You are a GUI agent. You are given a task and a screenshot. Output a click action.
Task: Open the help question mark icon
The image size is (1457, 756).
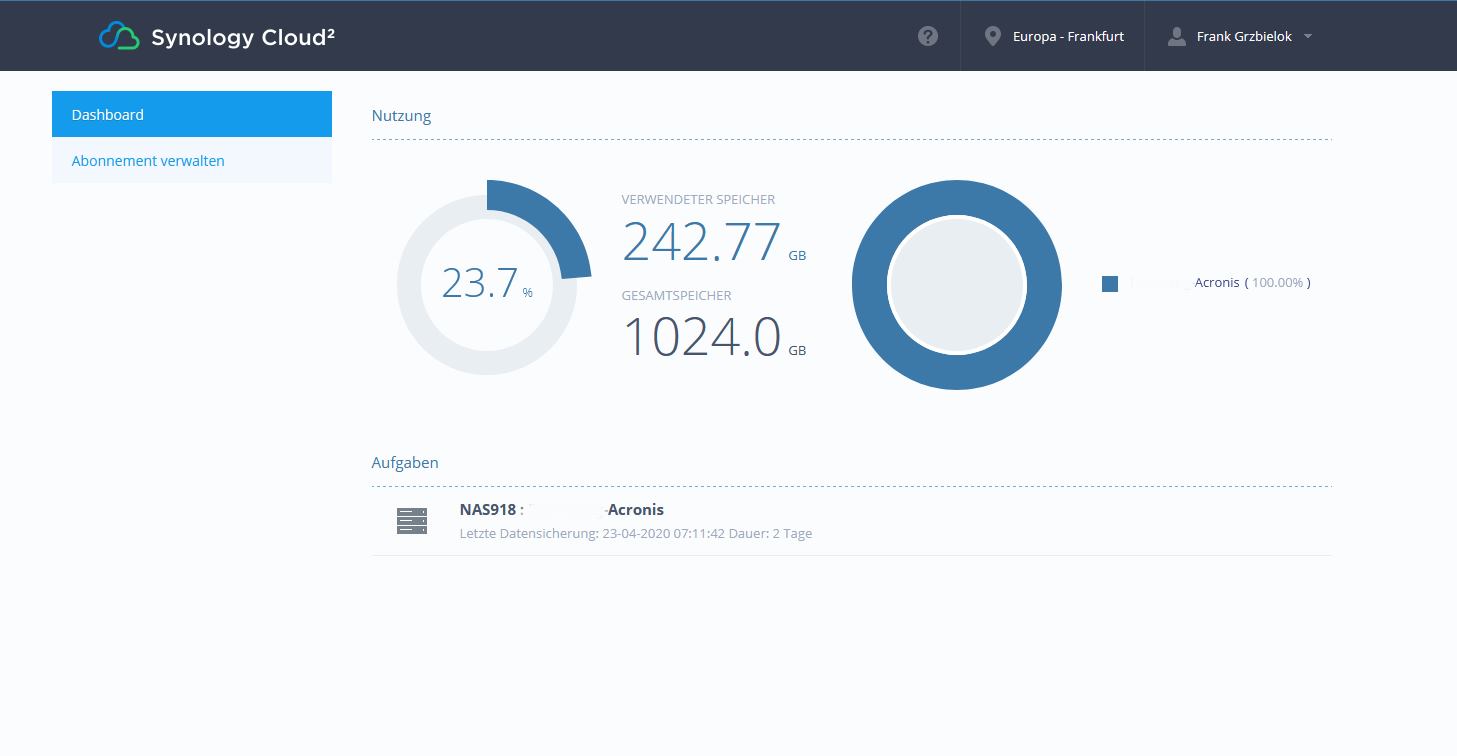pos(928,36)
